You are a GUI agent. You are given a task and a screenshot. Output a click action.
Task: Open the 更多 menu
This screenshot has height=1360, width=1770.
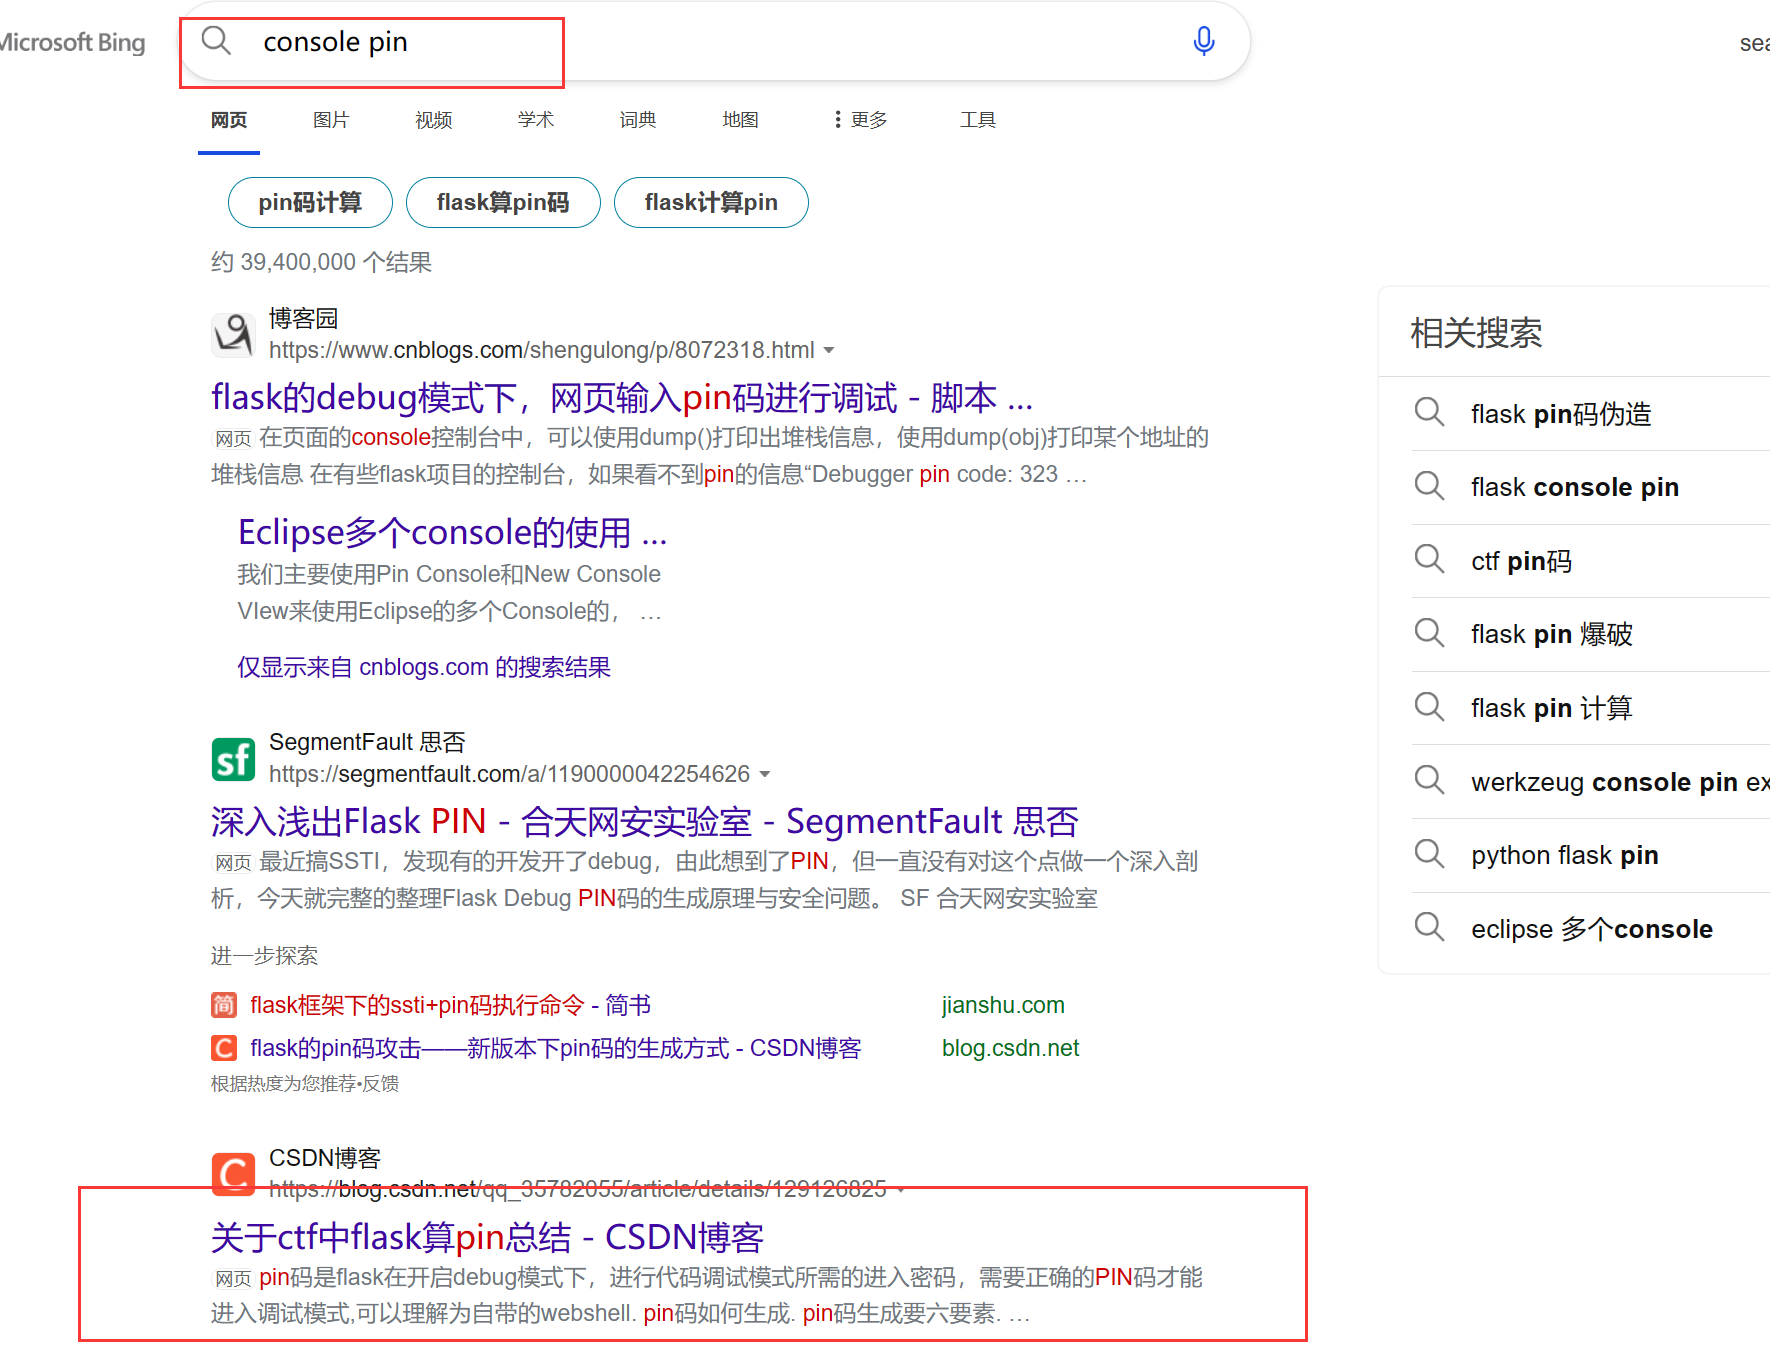(860, 120)
